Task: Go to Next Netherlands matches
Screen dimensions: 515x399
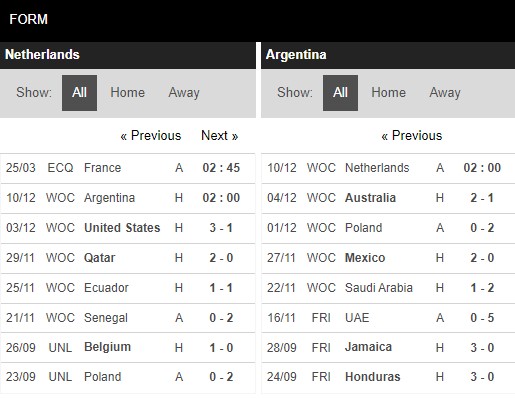Action: 219,136
